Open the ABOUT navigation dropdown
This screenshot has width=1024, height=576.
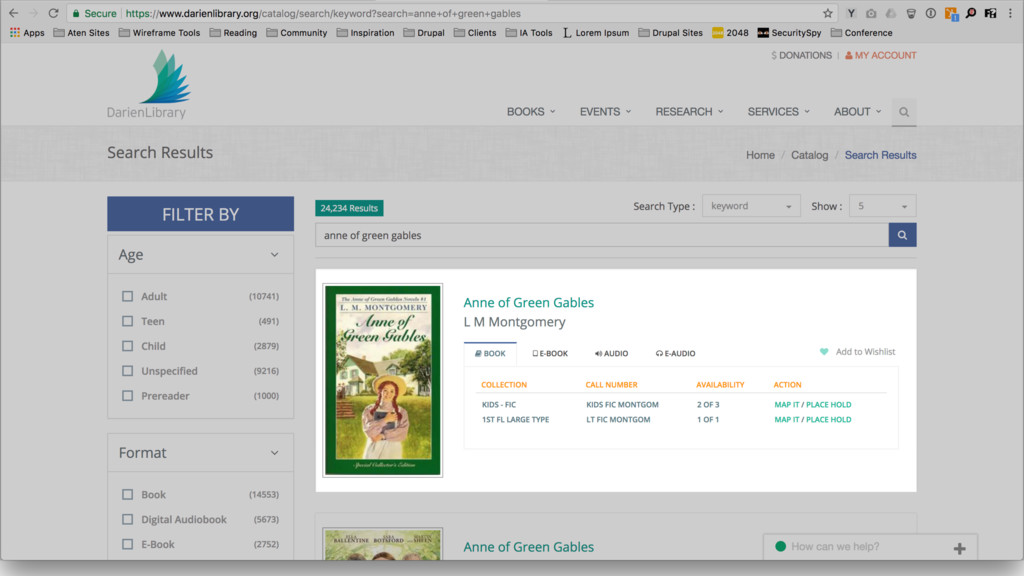[857, 112]
